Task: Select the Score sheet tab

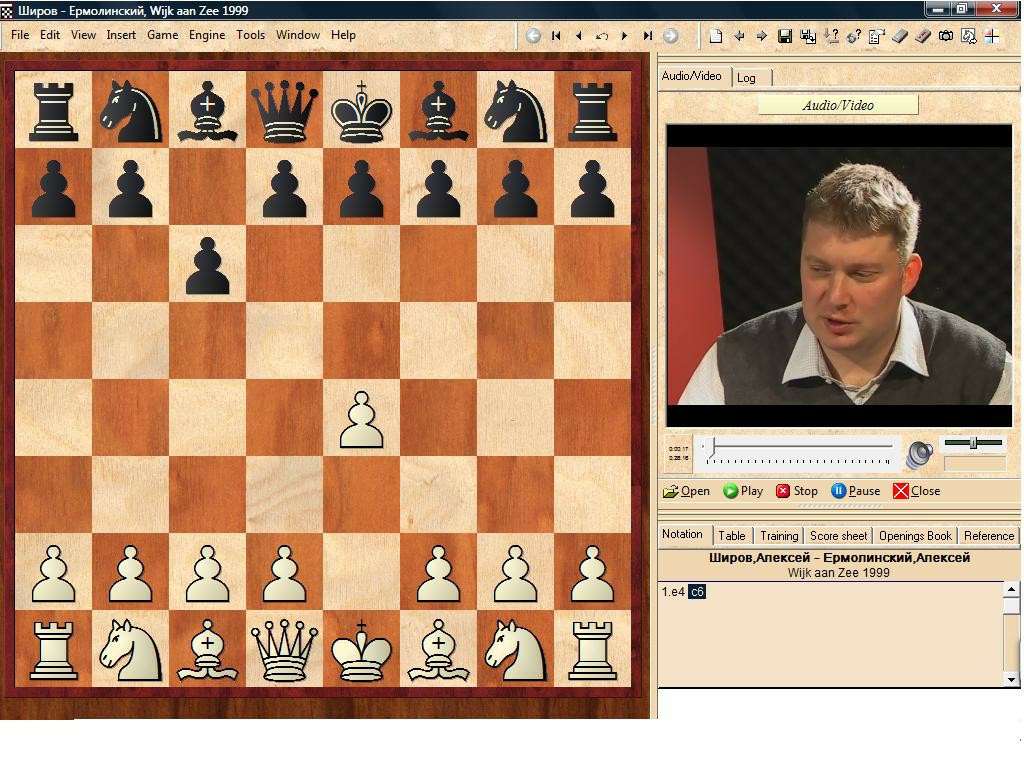Action: click(x=839, y=536)
